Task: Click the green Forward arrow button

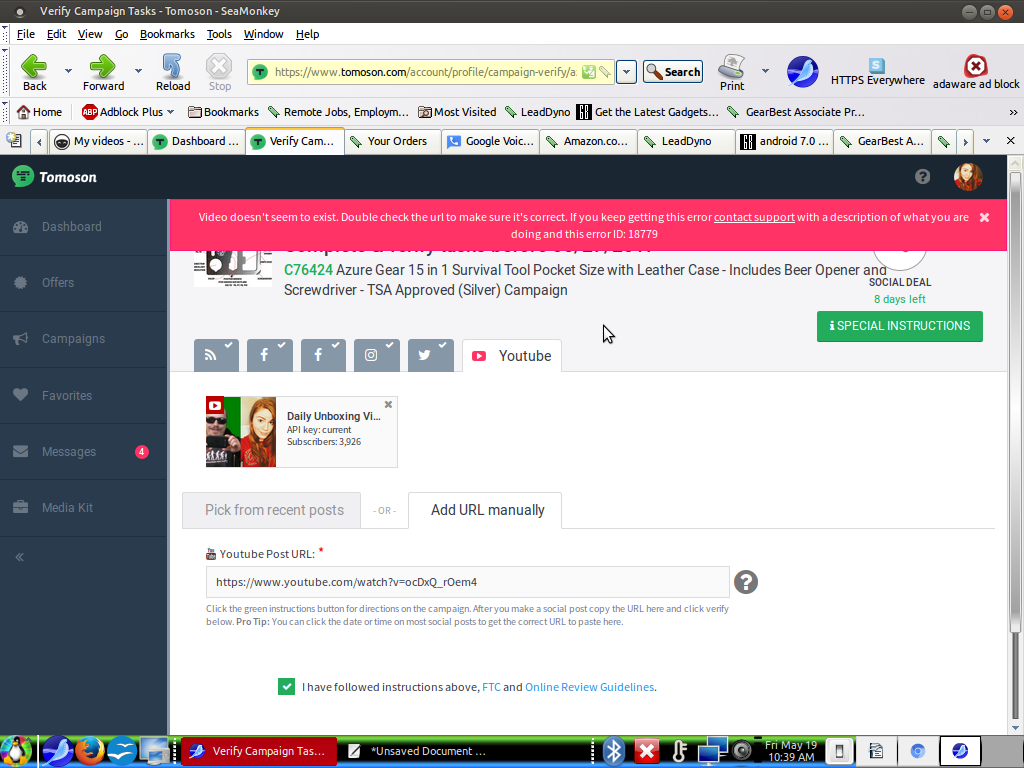Action: pos(103,72)
